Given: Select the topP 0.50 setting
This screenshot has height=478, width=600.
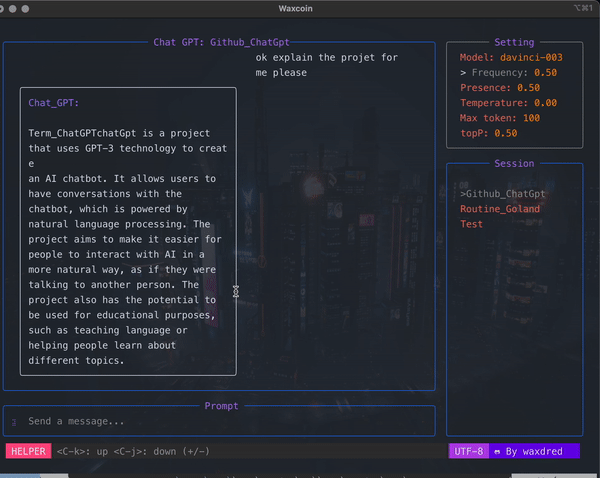Looking at the screenshot, I should (x=489, y=133).
